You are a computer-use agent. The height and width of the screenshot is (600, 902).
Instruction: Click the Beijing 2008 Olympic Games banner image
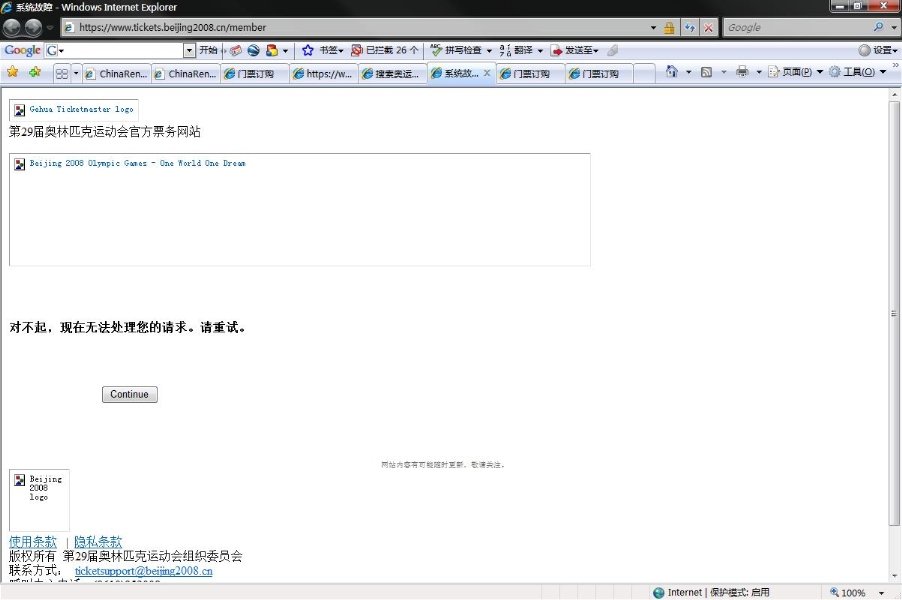(300, 209)
